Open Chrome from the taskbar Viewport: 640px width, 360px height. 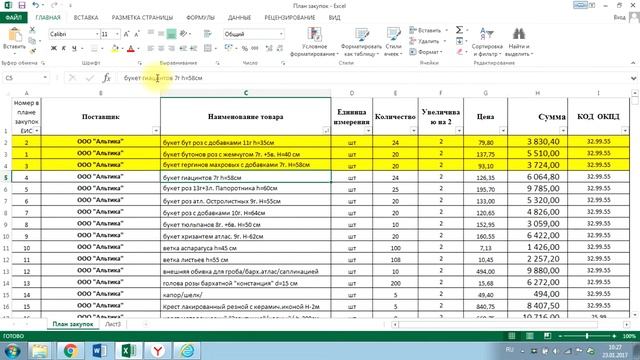pos(70,351)
